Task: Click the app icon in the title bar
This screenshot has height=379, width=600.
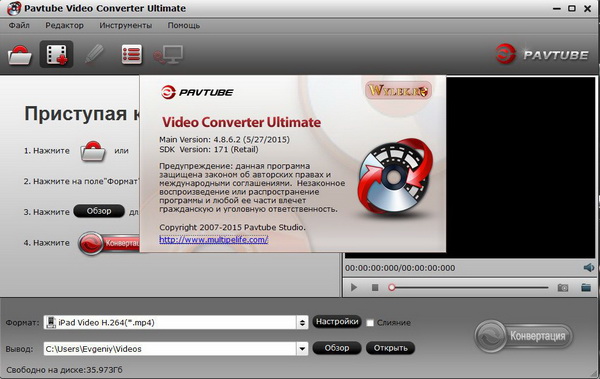Action: tap(14, 8)
